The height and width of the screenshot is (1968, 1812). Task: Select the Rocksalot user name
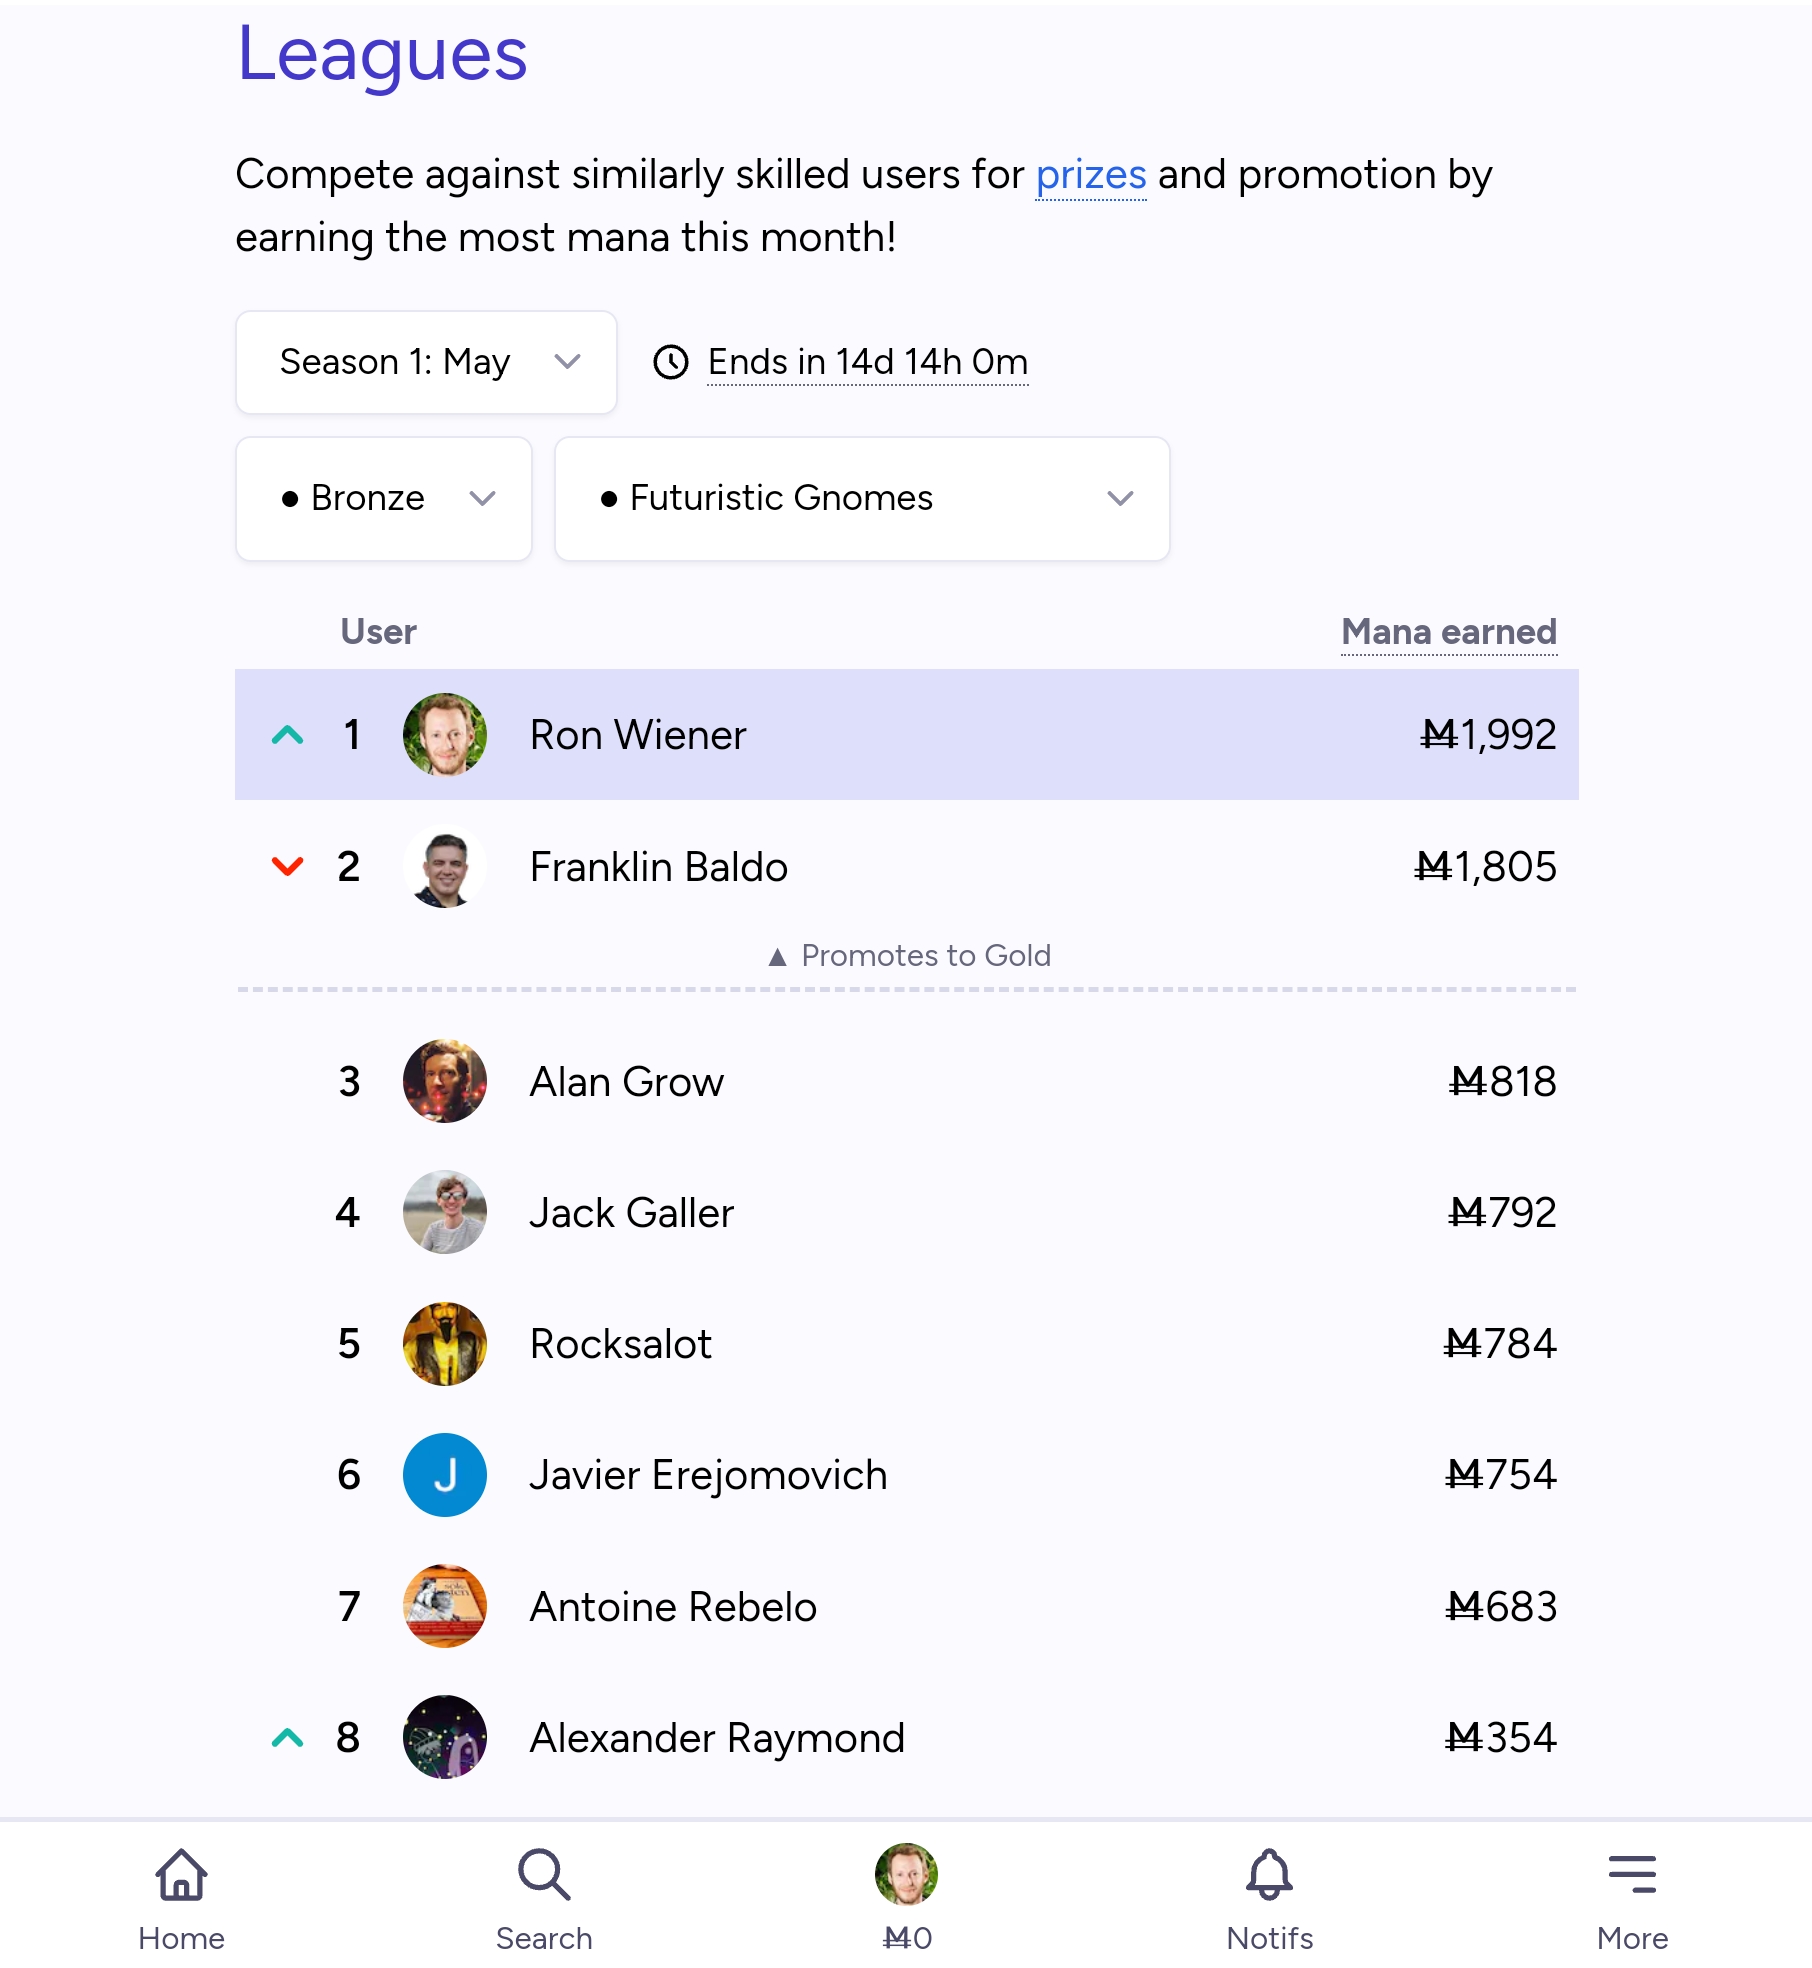pyautogui.click(x=621, y=1344)
